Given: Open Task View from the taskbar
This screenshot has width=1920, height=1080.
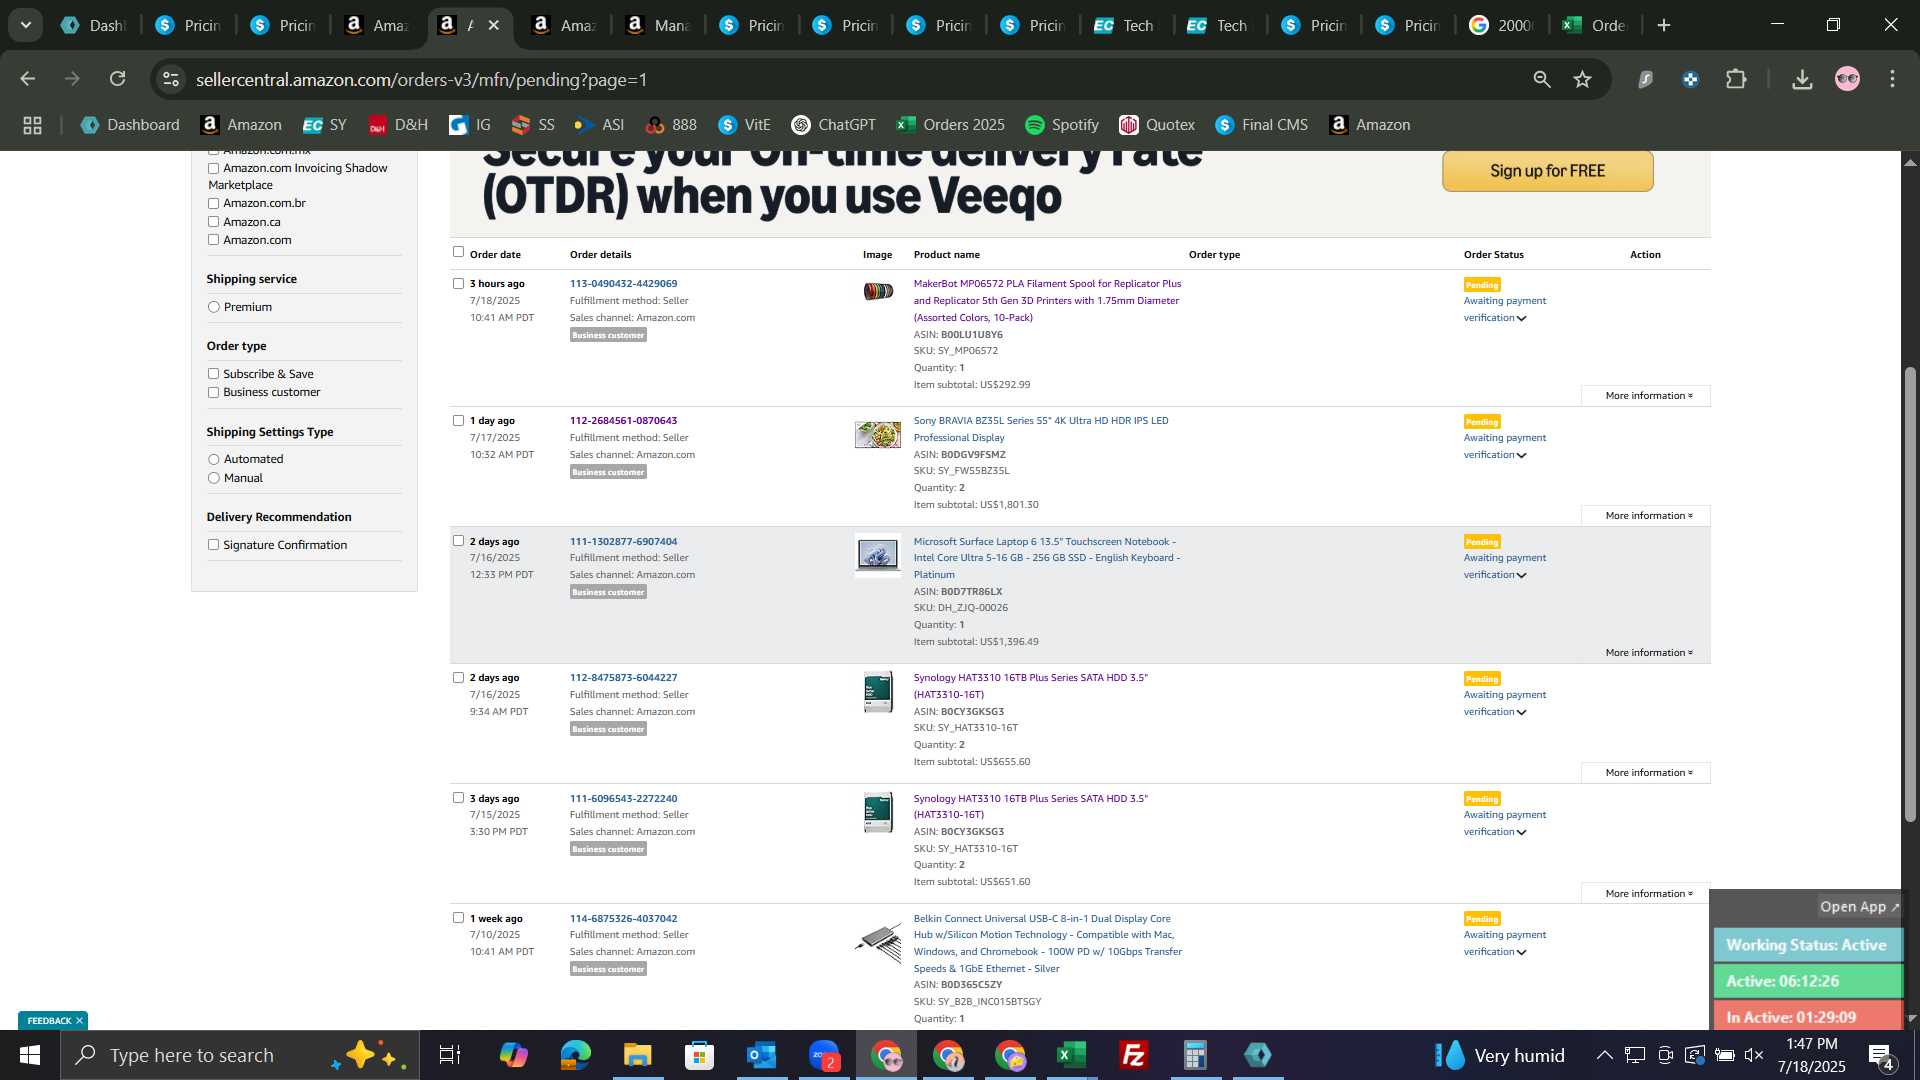Looking at the screenshot, I should coord(450,1055).
